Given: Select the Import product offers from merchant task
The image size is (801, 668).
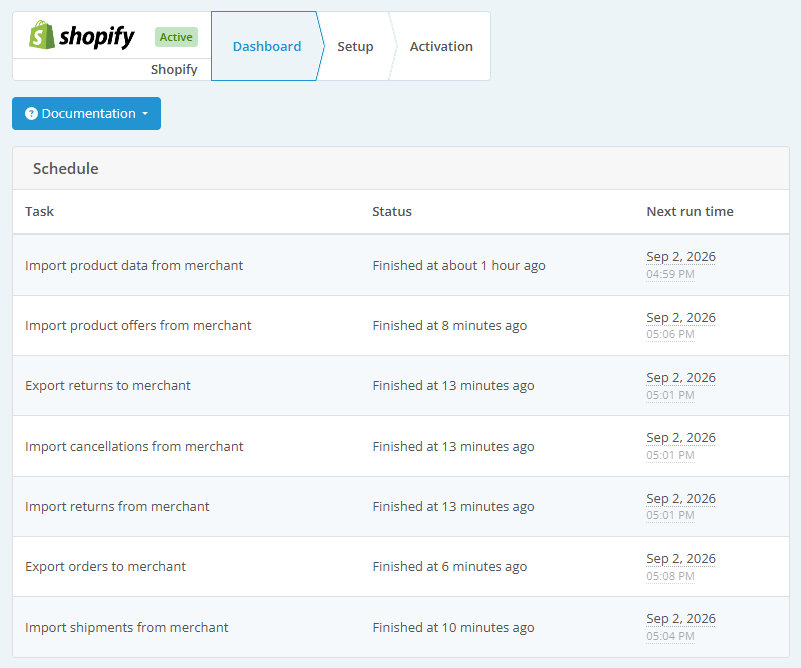Looking at the screenshot, I should (x=138, y=325).
